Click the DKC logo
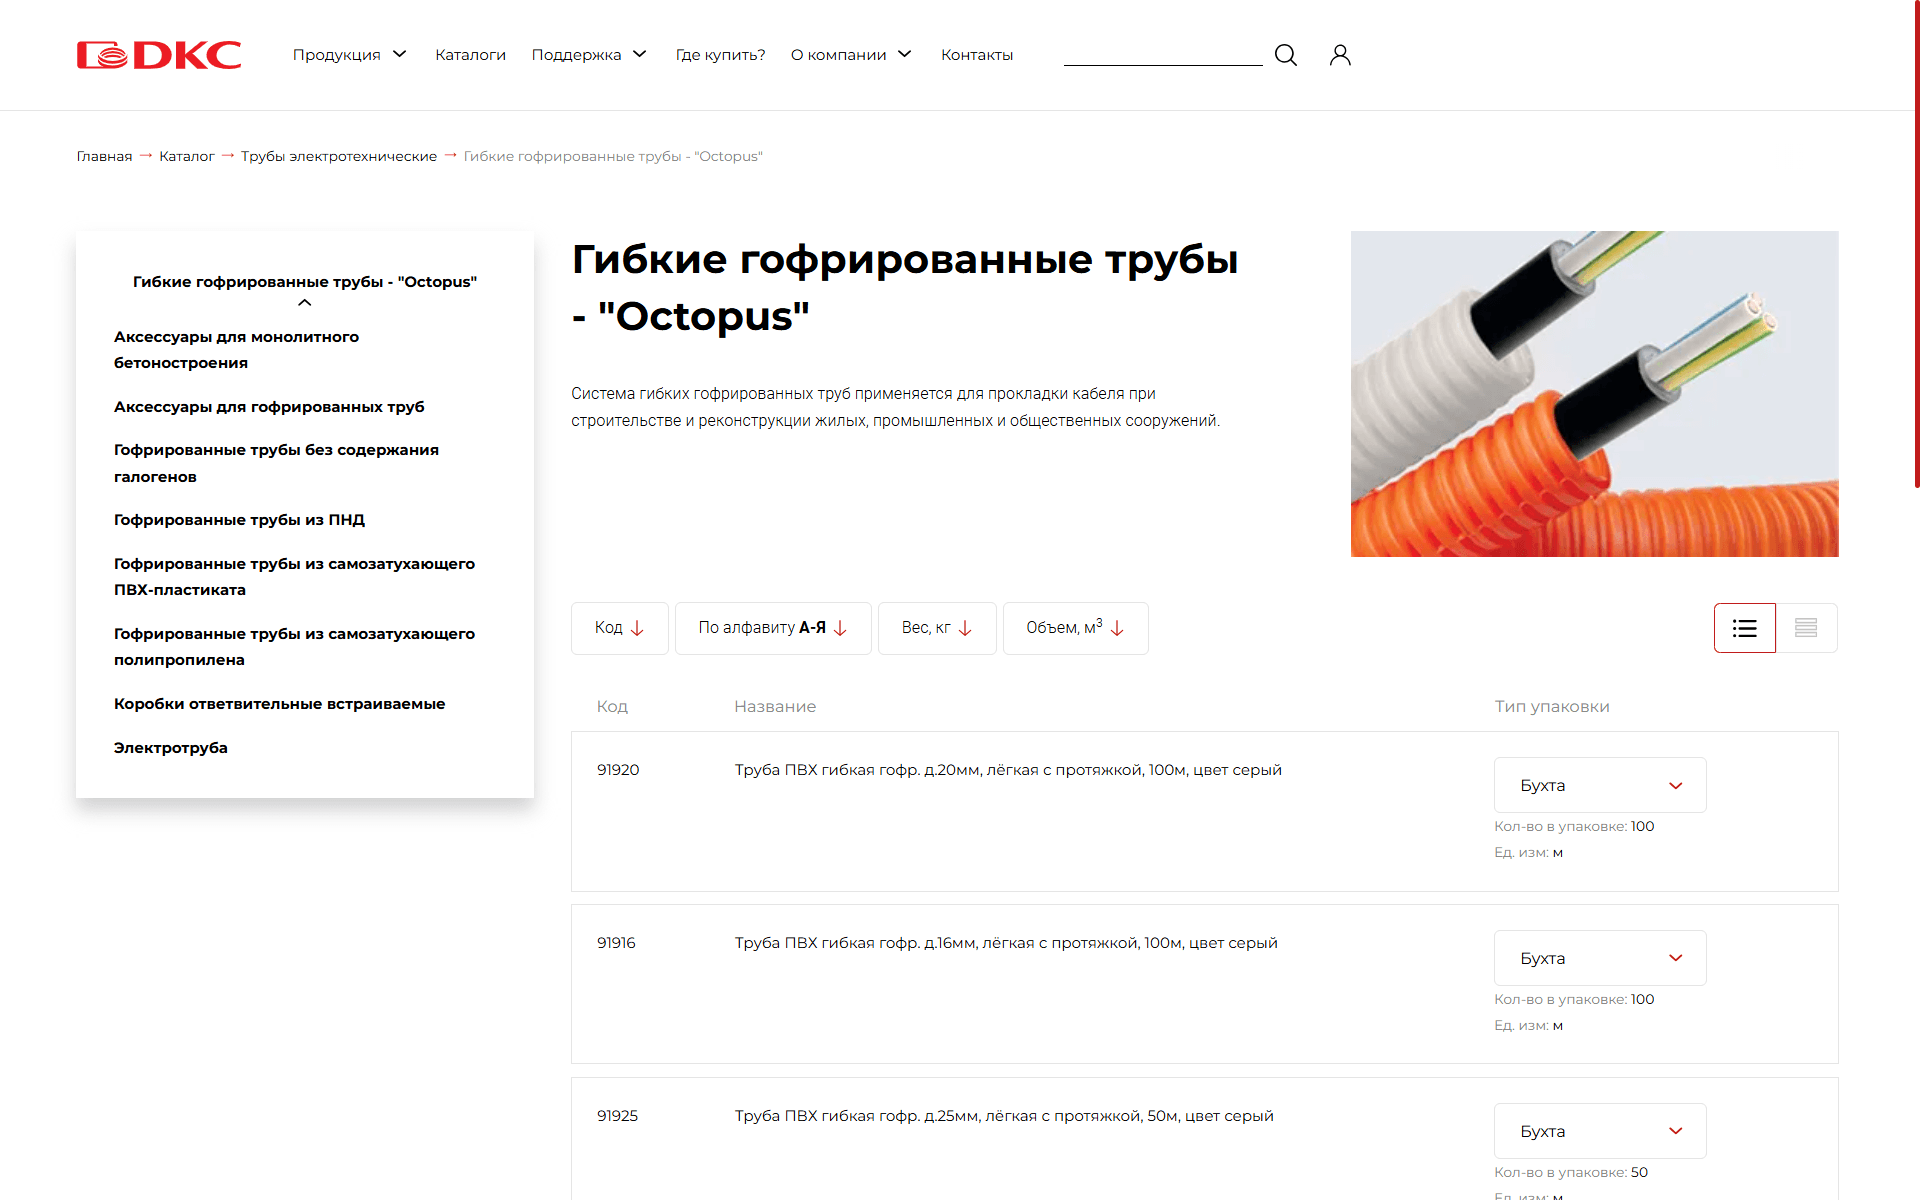Viewport: 1920px width, 1200px height. pos(159,55)
